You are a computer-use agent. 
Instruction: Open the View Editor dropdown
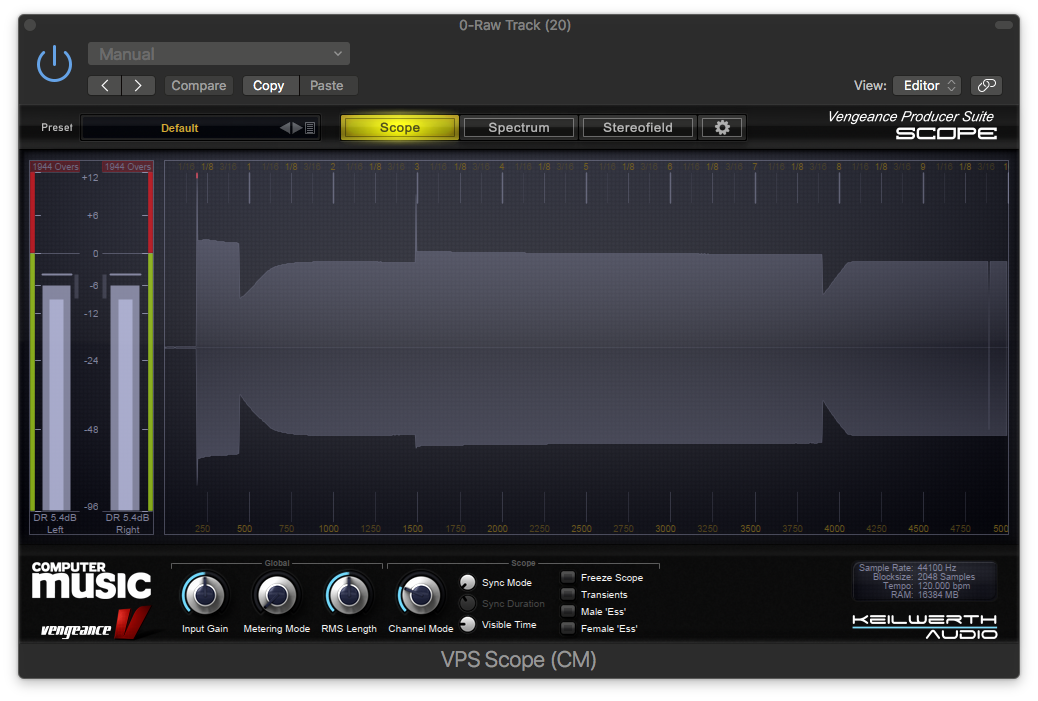coord(927,85)
